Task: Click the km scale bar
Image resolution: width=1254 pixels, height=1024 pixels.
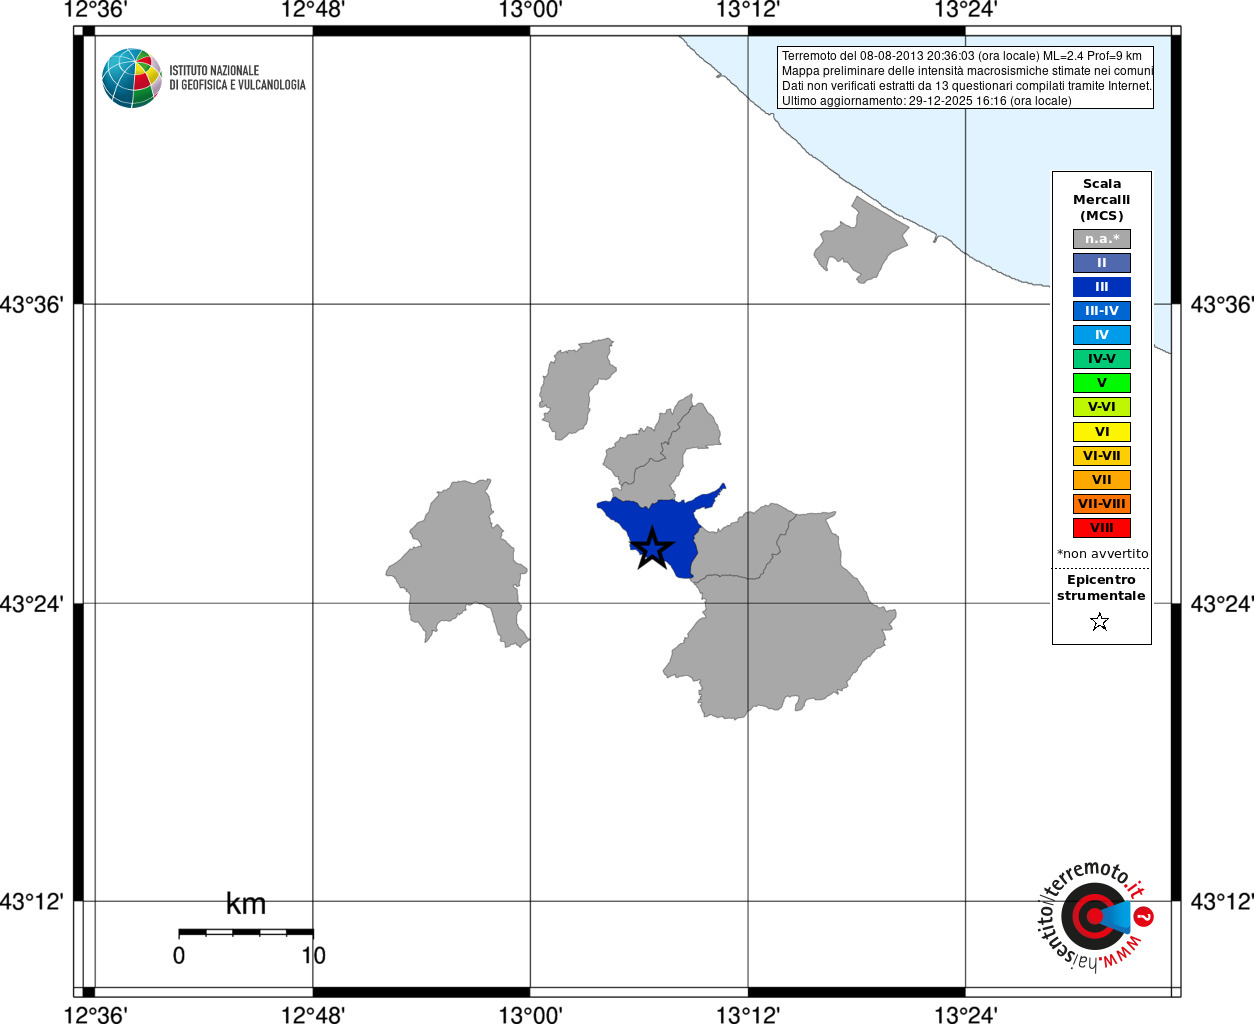Action: (x=246, y=932)
